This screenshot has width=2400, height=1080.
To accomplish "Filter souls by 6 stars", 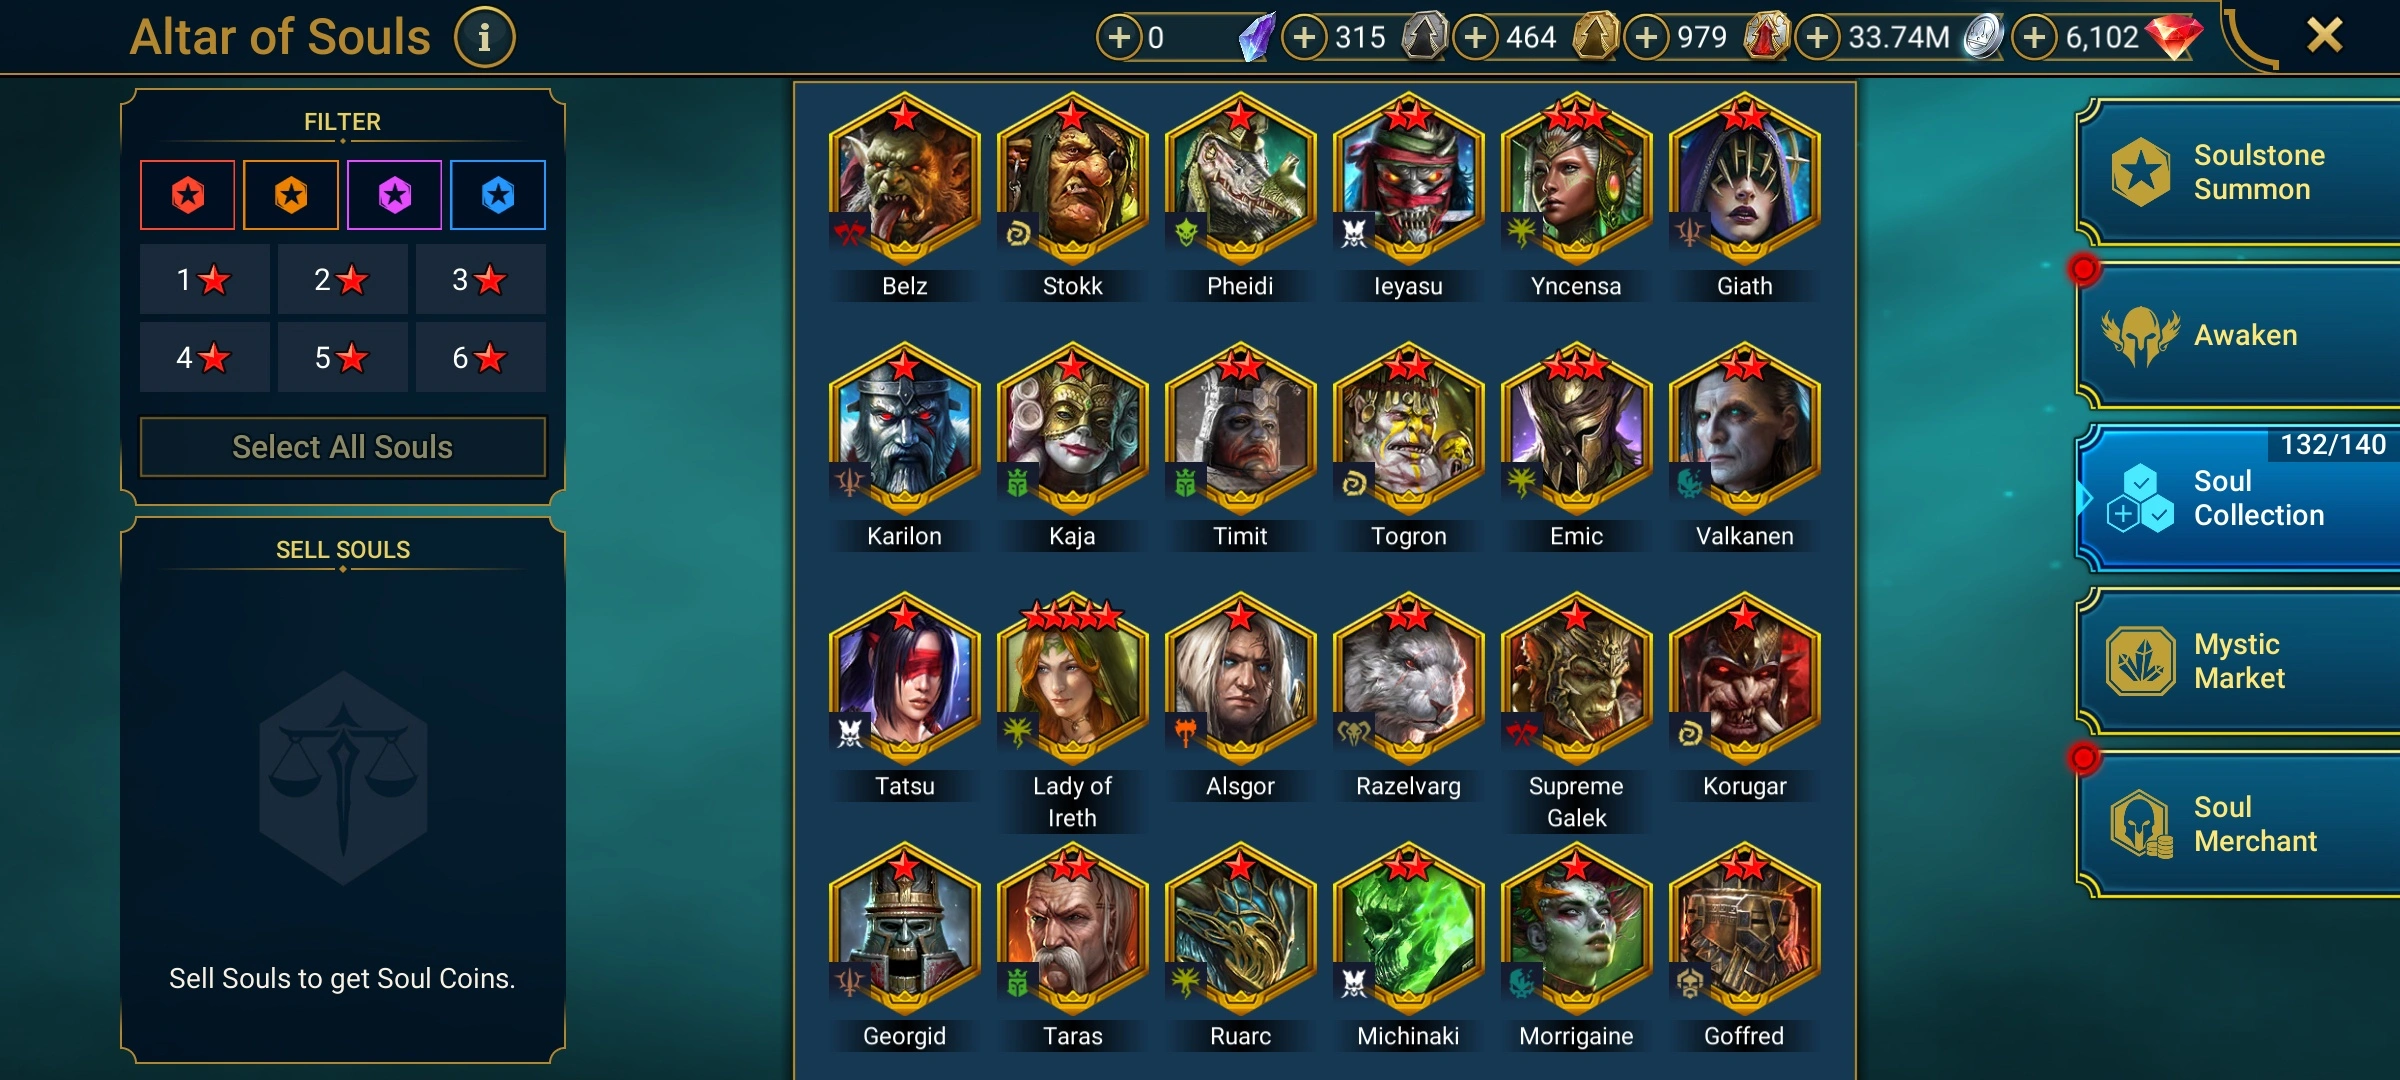I will click(x=481, y=357).
